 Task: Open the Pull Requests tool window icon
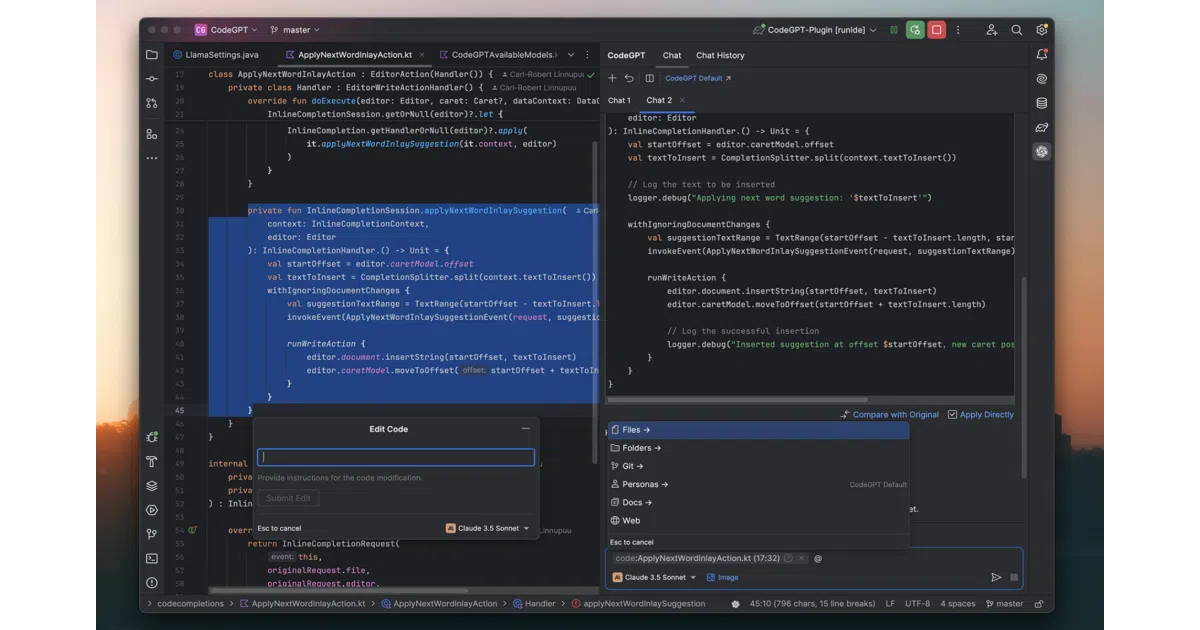click(152, 103)
